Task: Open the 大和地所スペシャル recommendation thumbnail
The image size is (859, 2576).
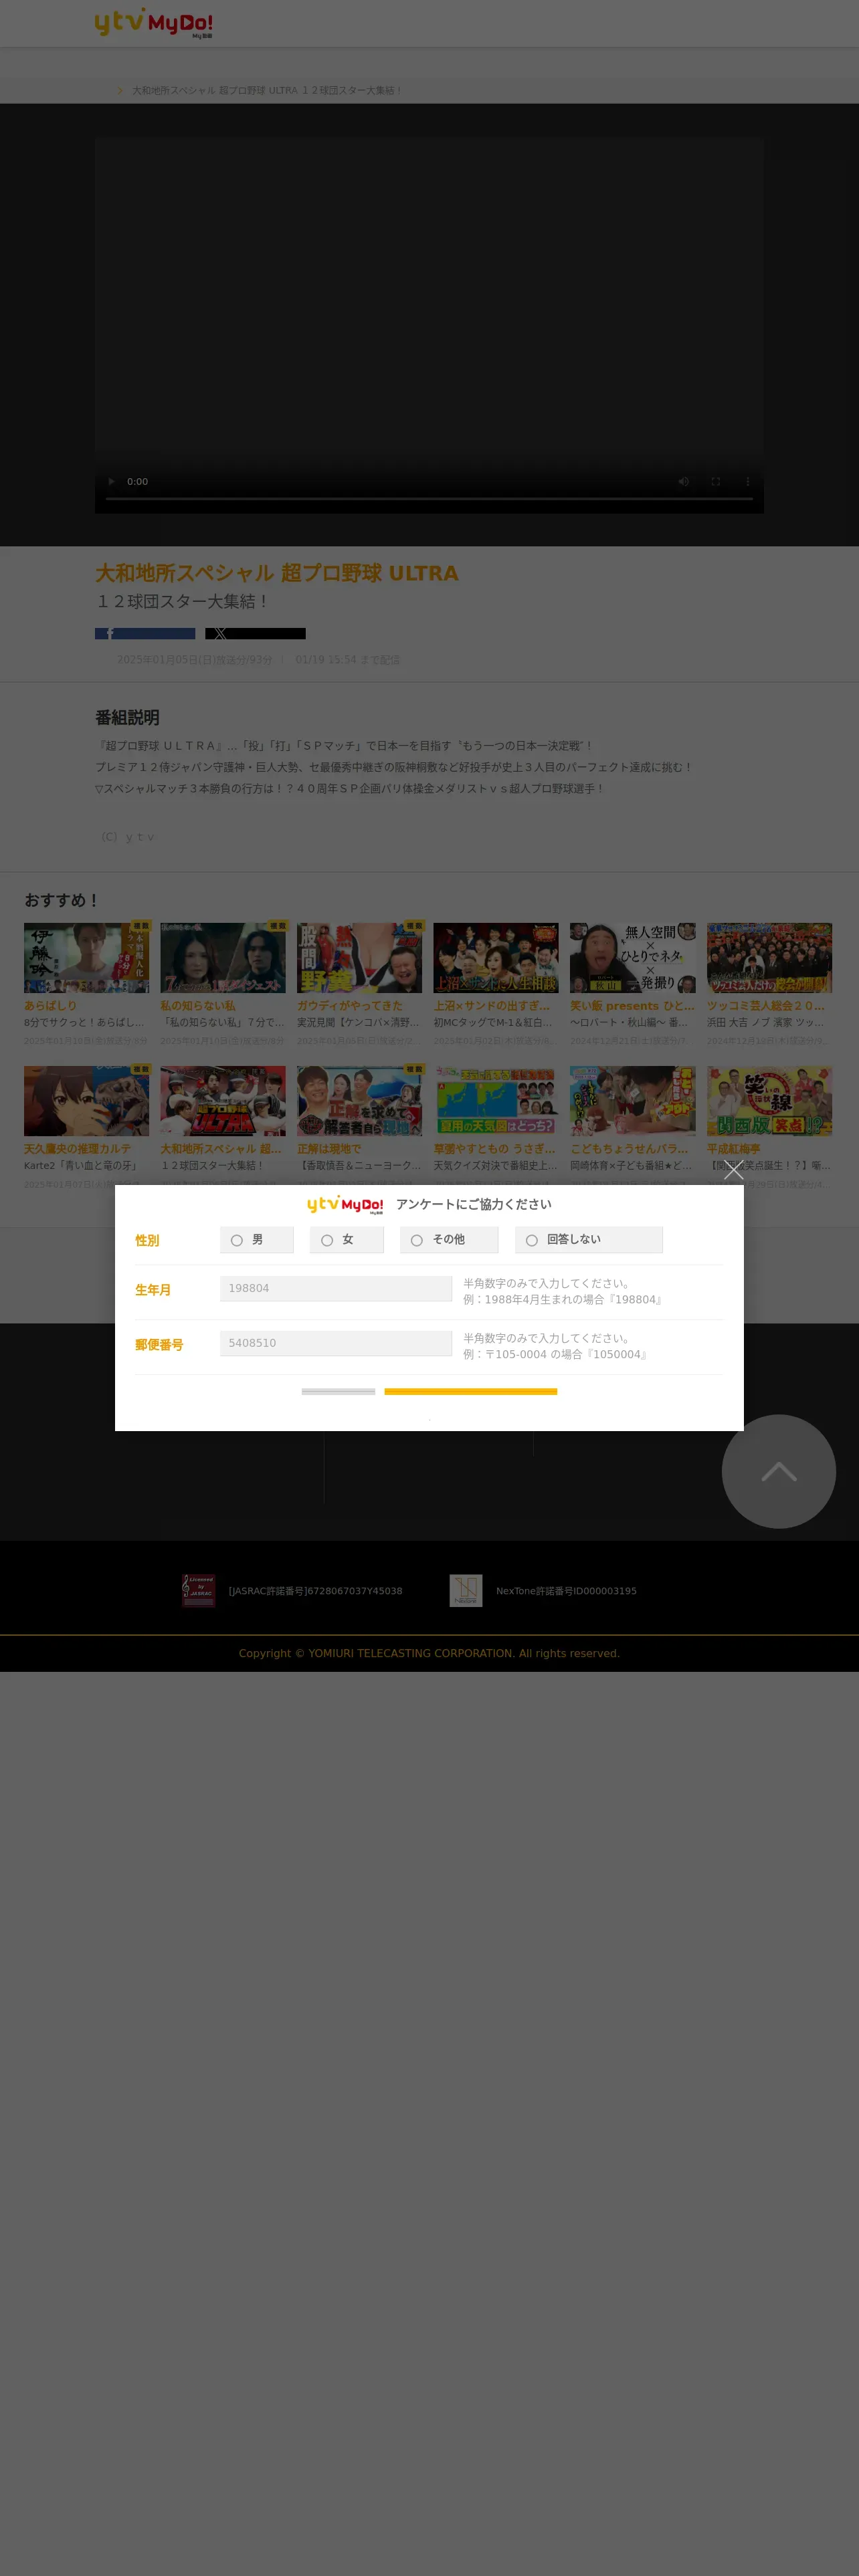Action: pyautogui.click(x=223, y=1100)
